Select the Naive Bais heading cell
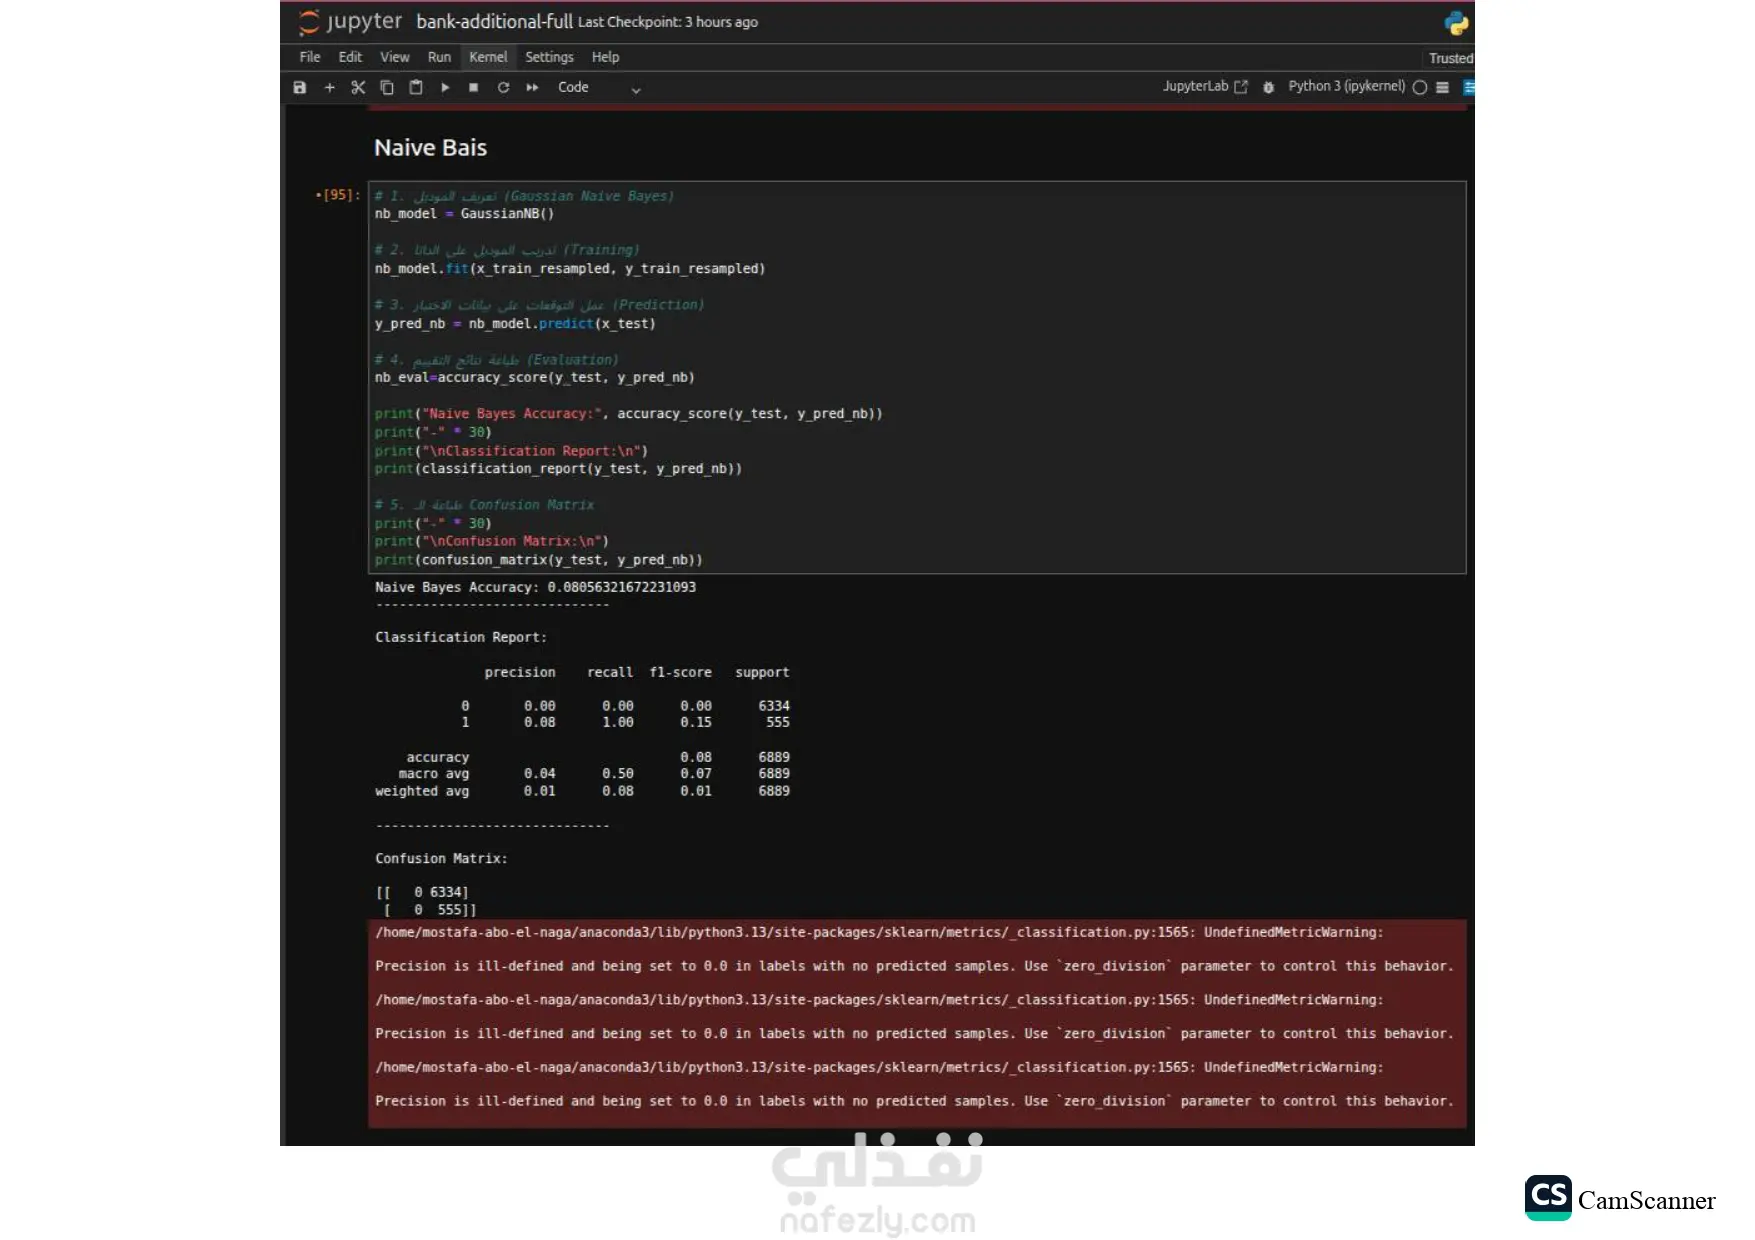 [430, 148]
